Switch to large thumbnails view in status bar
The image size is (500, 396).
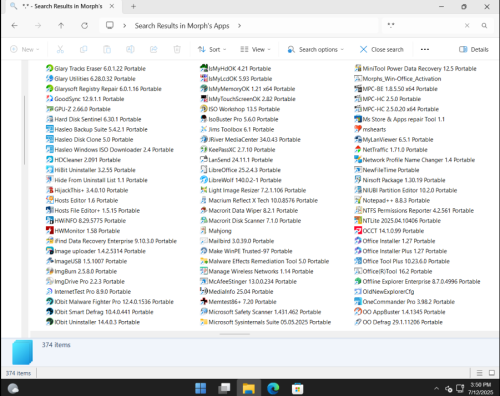coord(492,373)
